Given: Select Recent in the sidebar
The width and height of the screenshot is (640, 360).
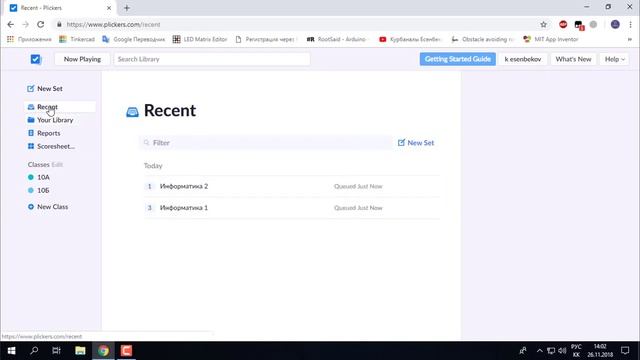Looking at the screenshot, I should click(60, 107).
